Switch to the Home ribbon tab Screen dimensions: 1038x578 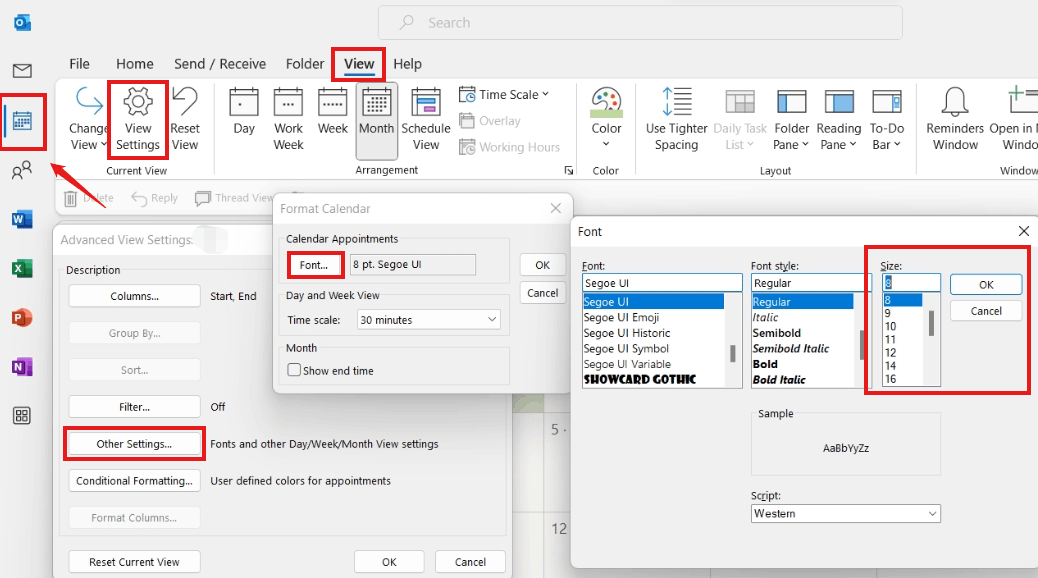(134, 64)
